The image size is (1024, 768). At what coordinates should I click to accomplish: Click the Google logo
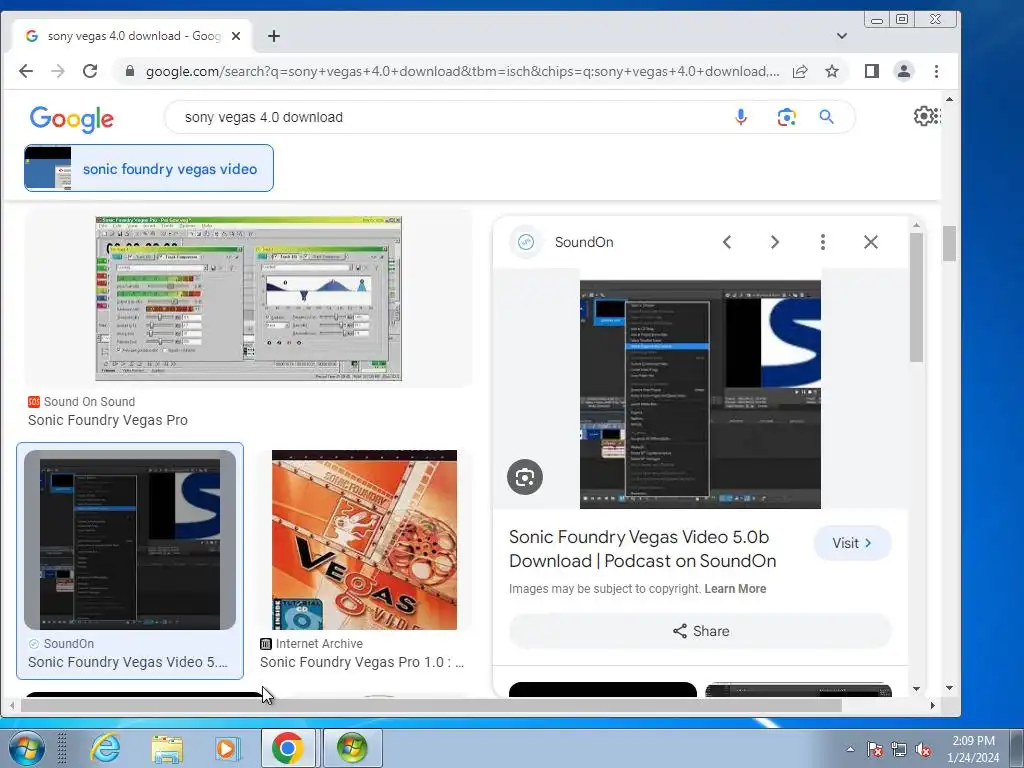click(72, 118)
